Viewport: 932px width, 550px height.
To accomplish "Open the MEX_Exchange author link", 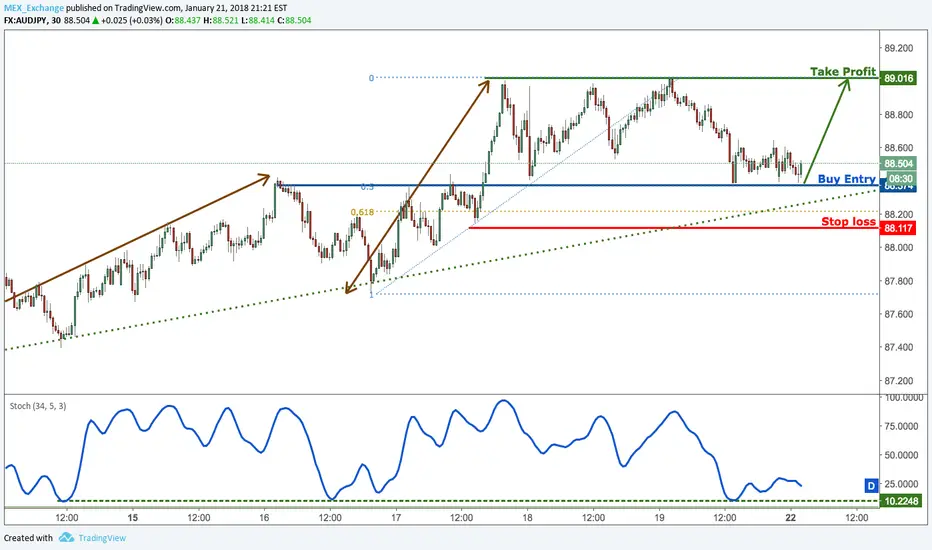I will [x=34, y=8].
